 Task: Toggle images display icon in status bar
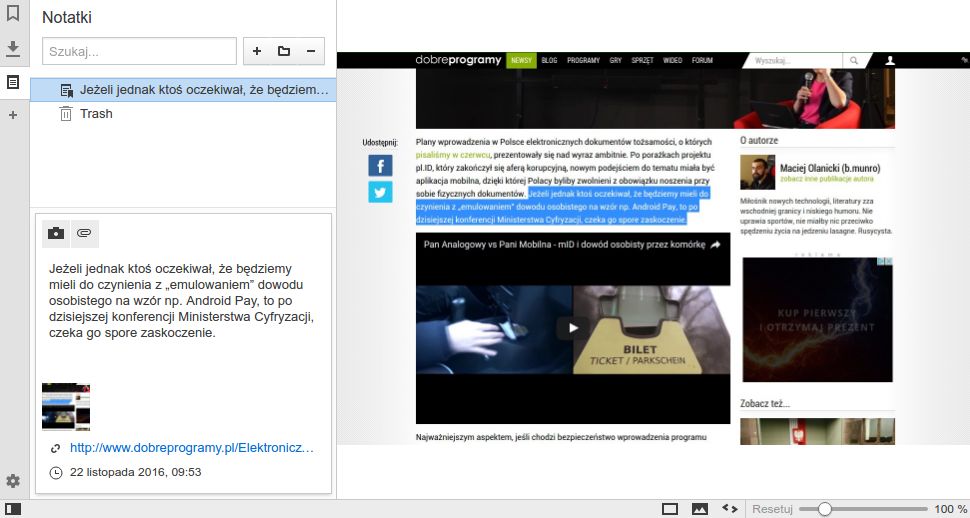click(x=700, y=509)
